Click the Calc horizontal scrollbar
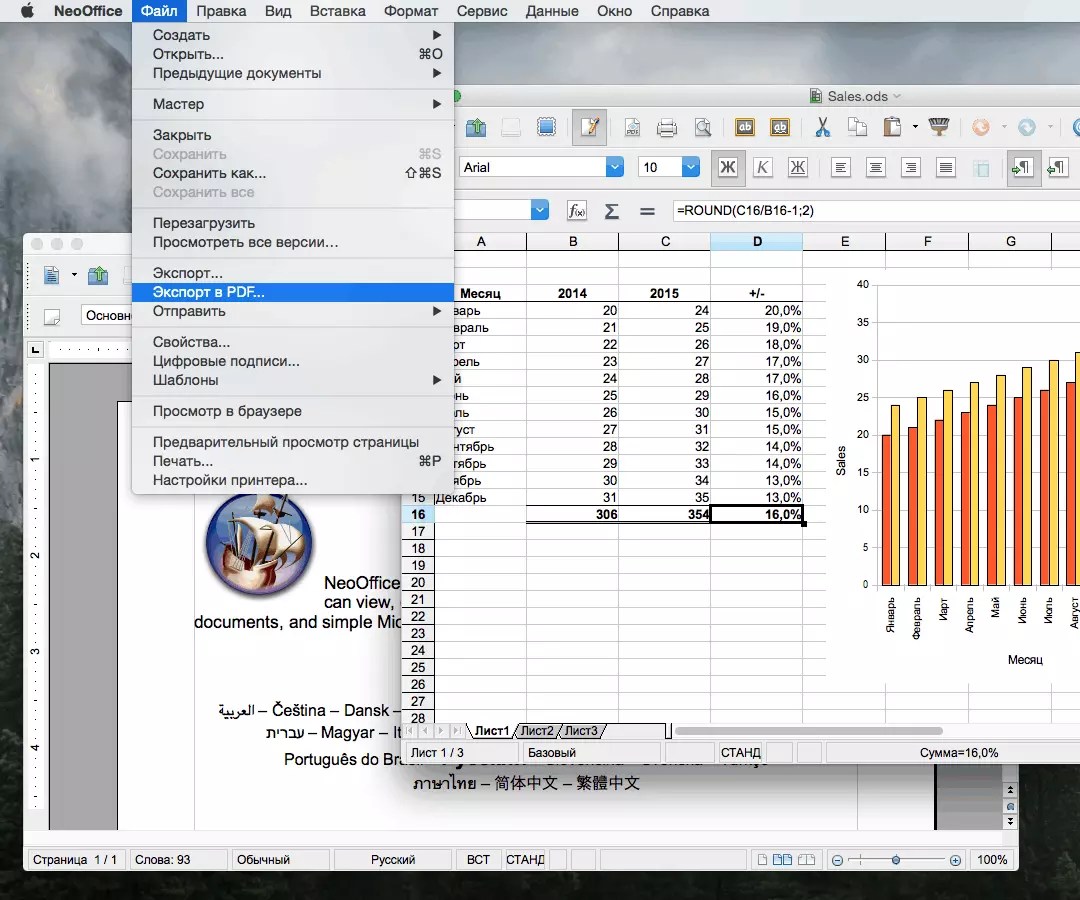 (809, 731)
